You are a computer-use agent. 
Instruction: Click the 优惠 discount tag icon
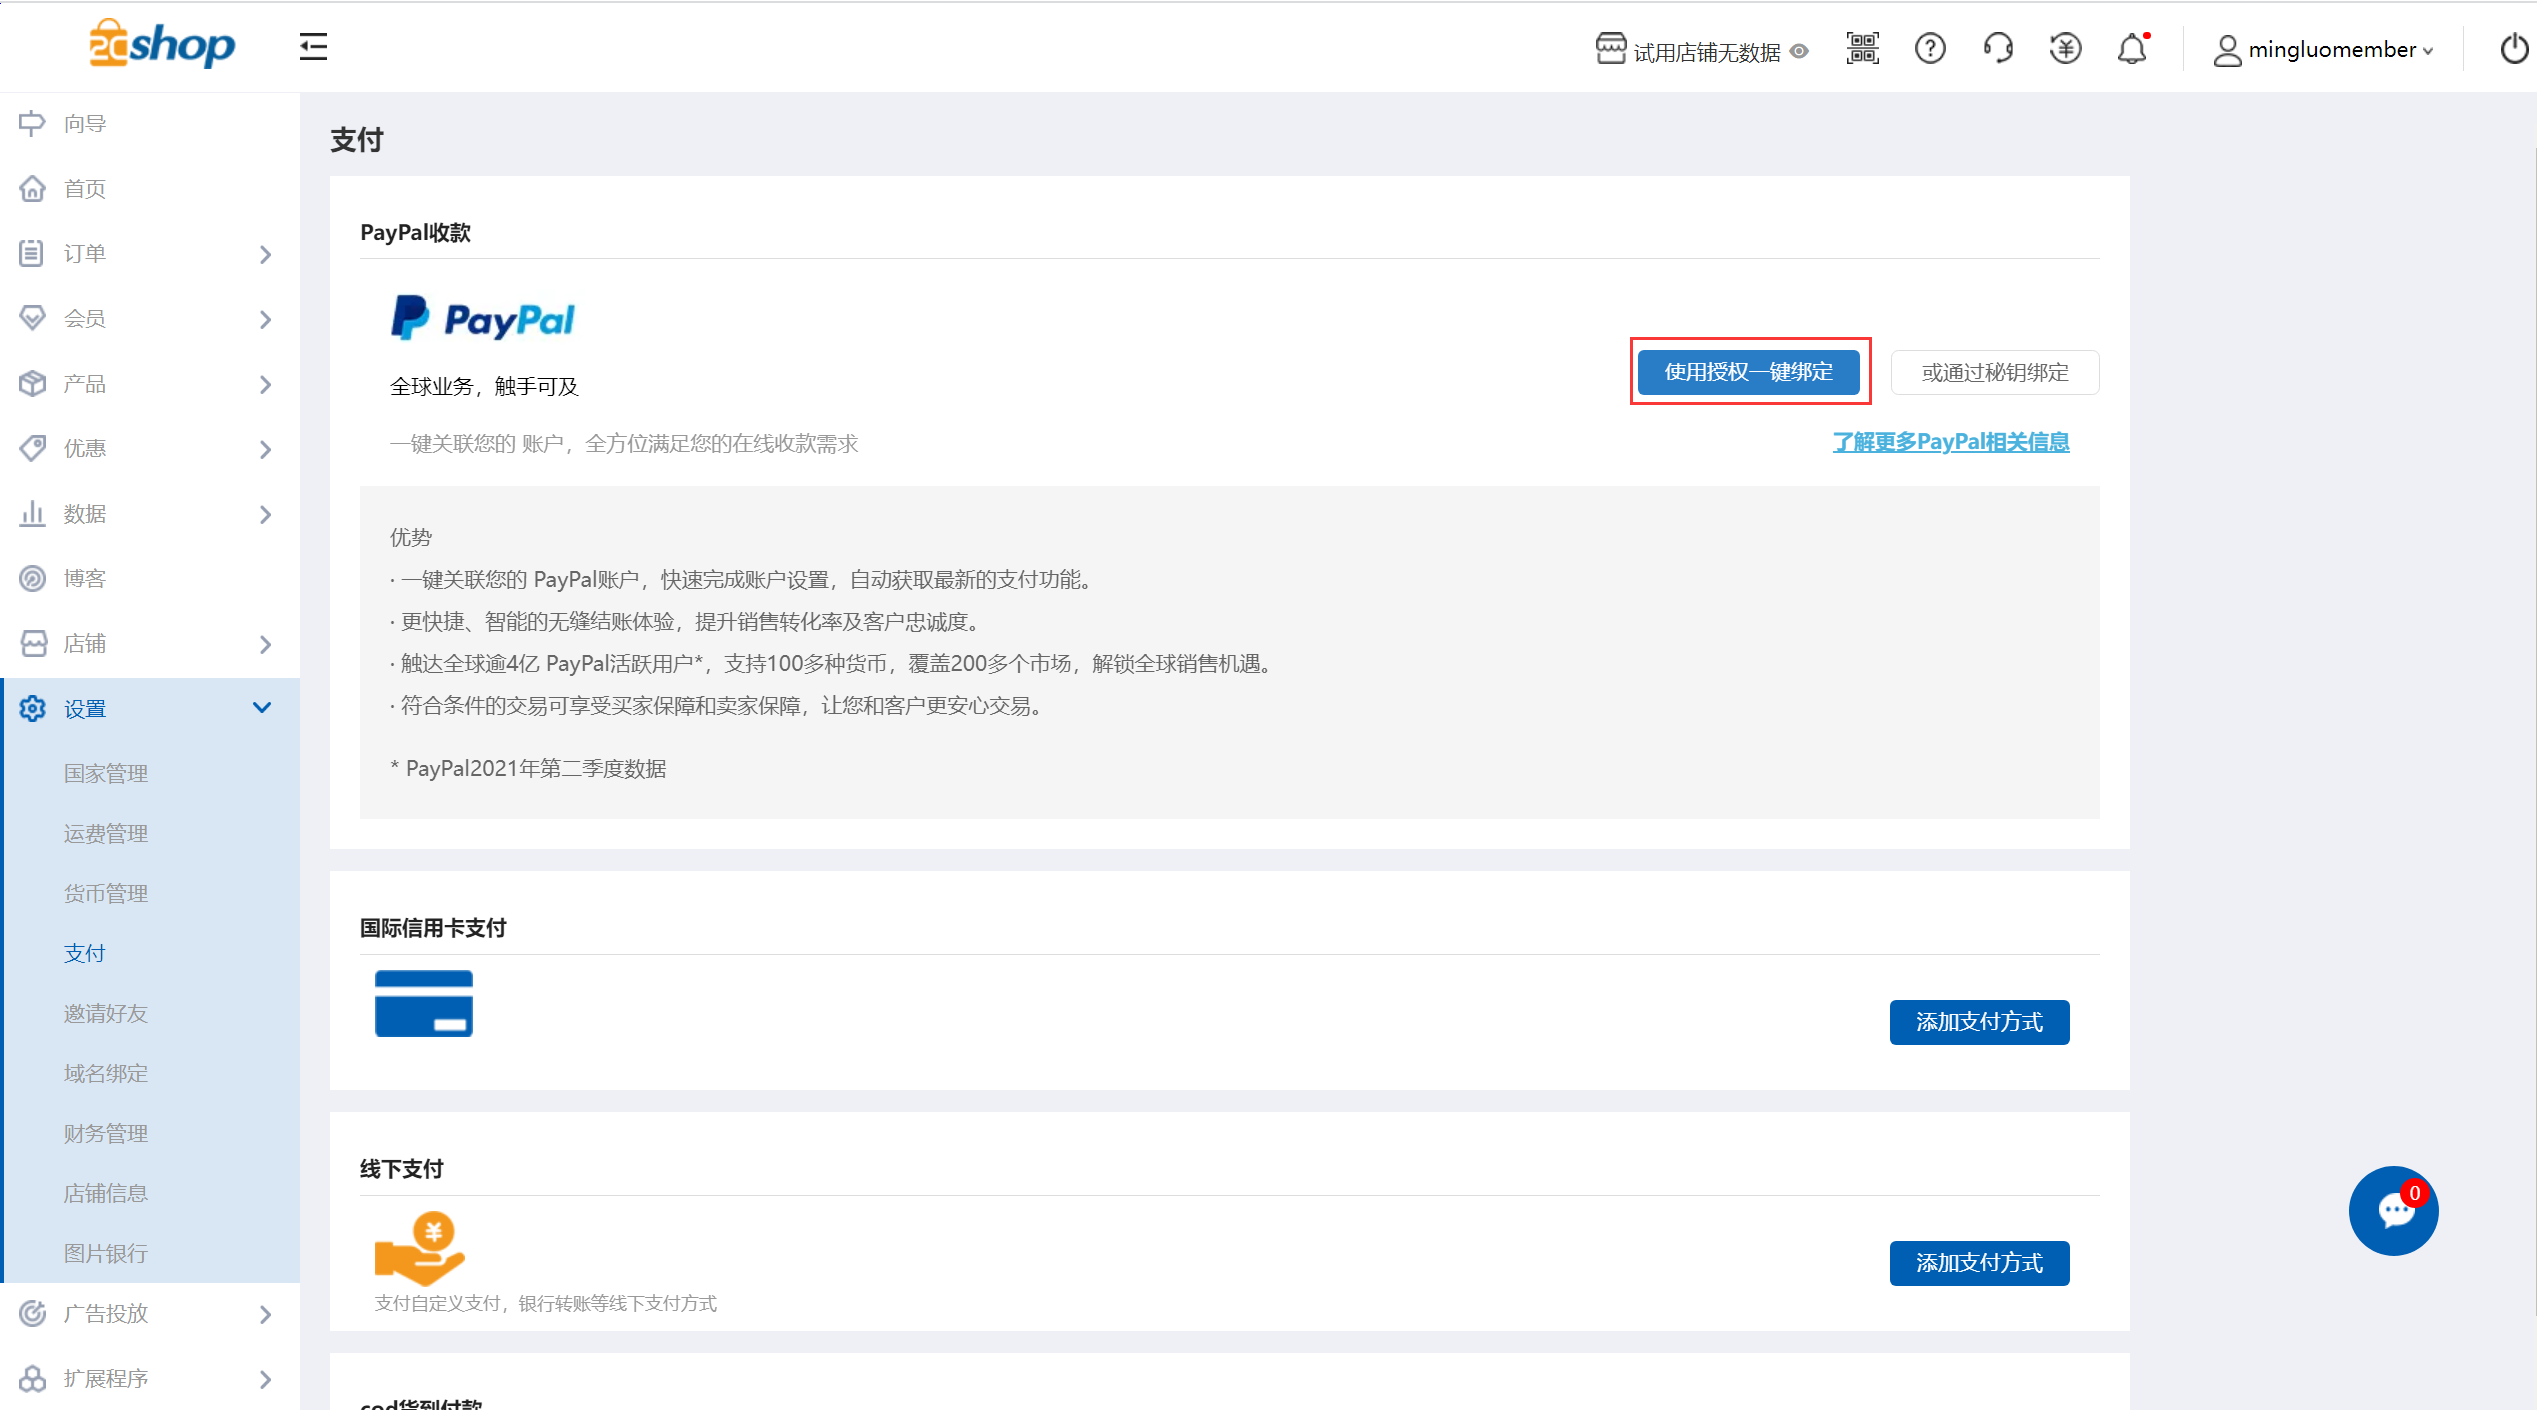pyautogui.click(x=32, y=448)
